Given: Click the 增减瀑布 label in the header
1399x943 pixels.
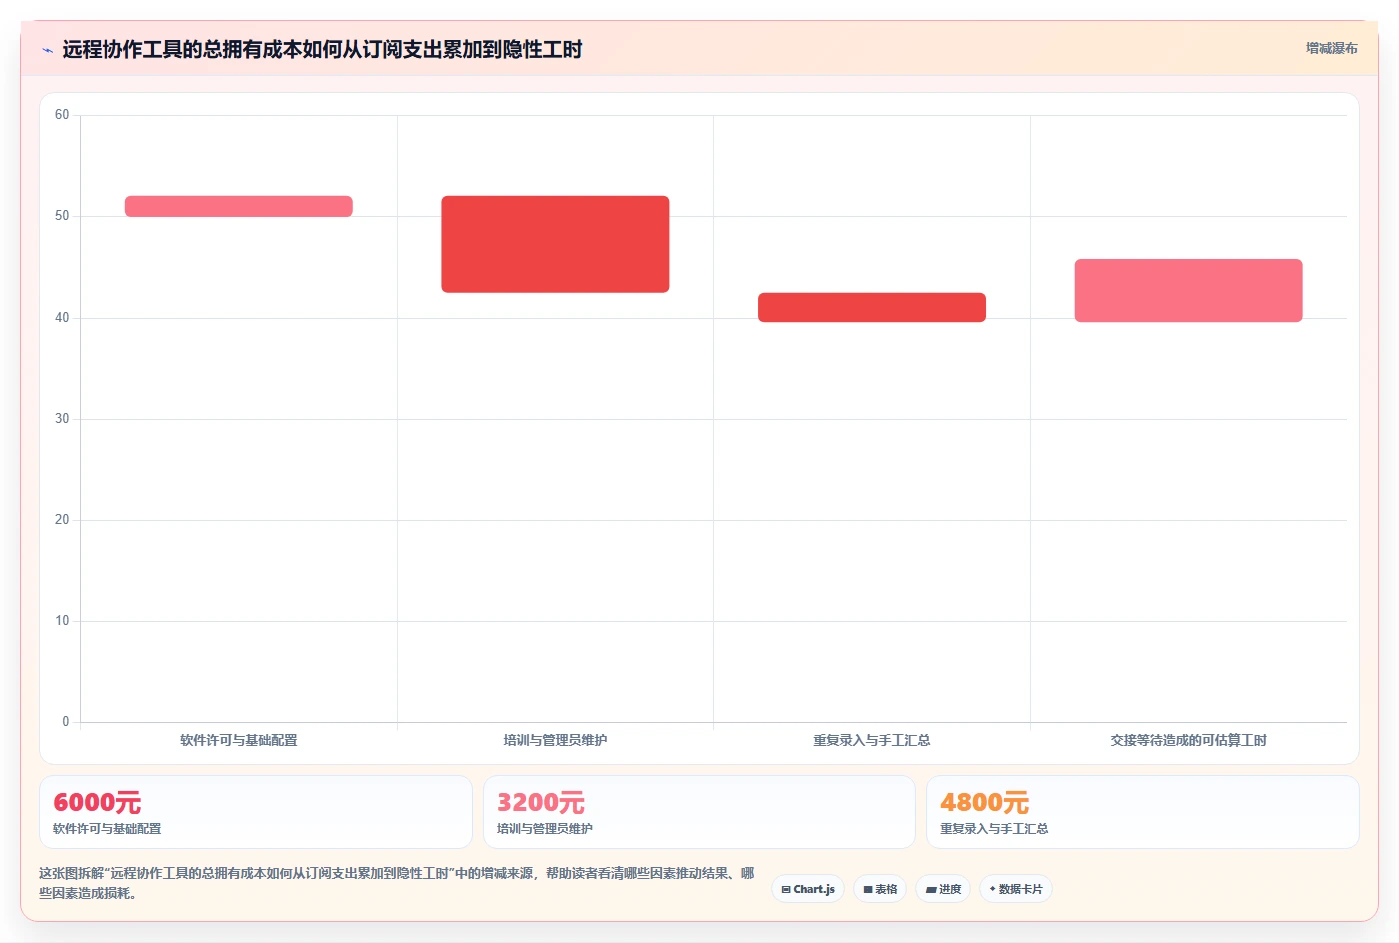Looking at the screenshot, I should pos(1331,48).
